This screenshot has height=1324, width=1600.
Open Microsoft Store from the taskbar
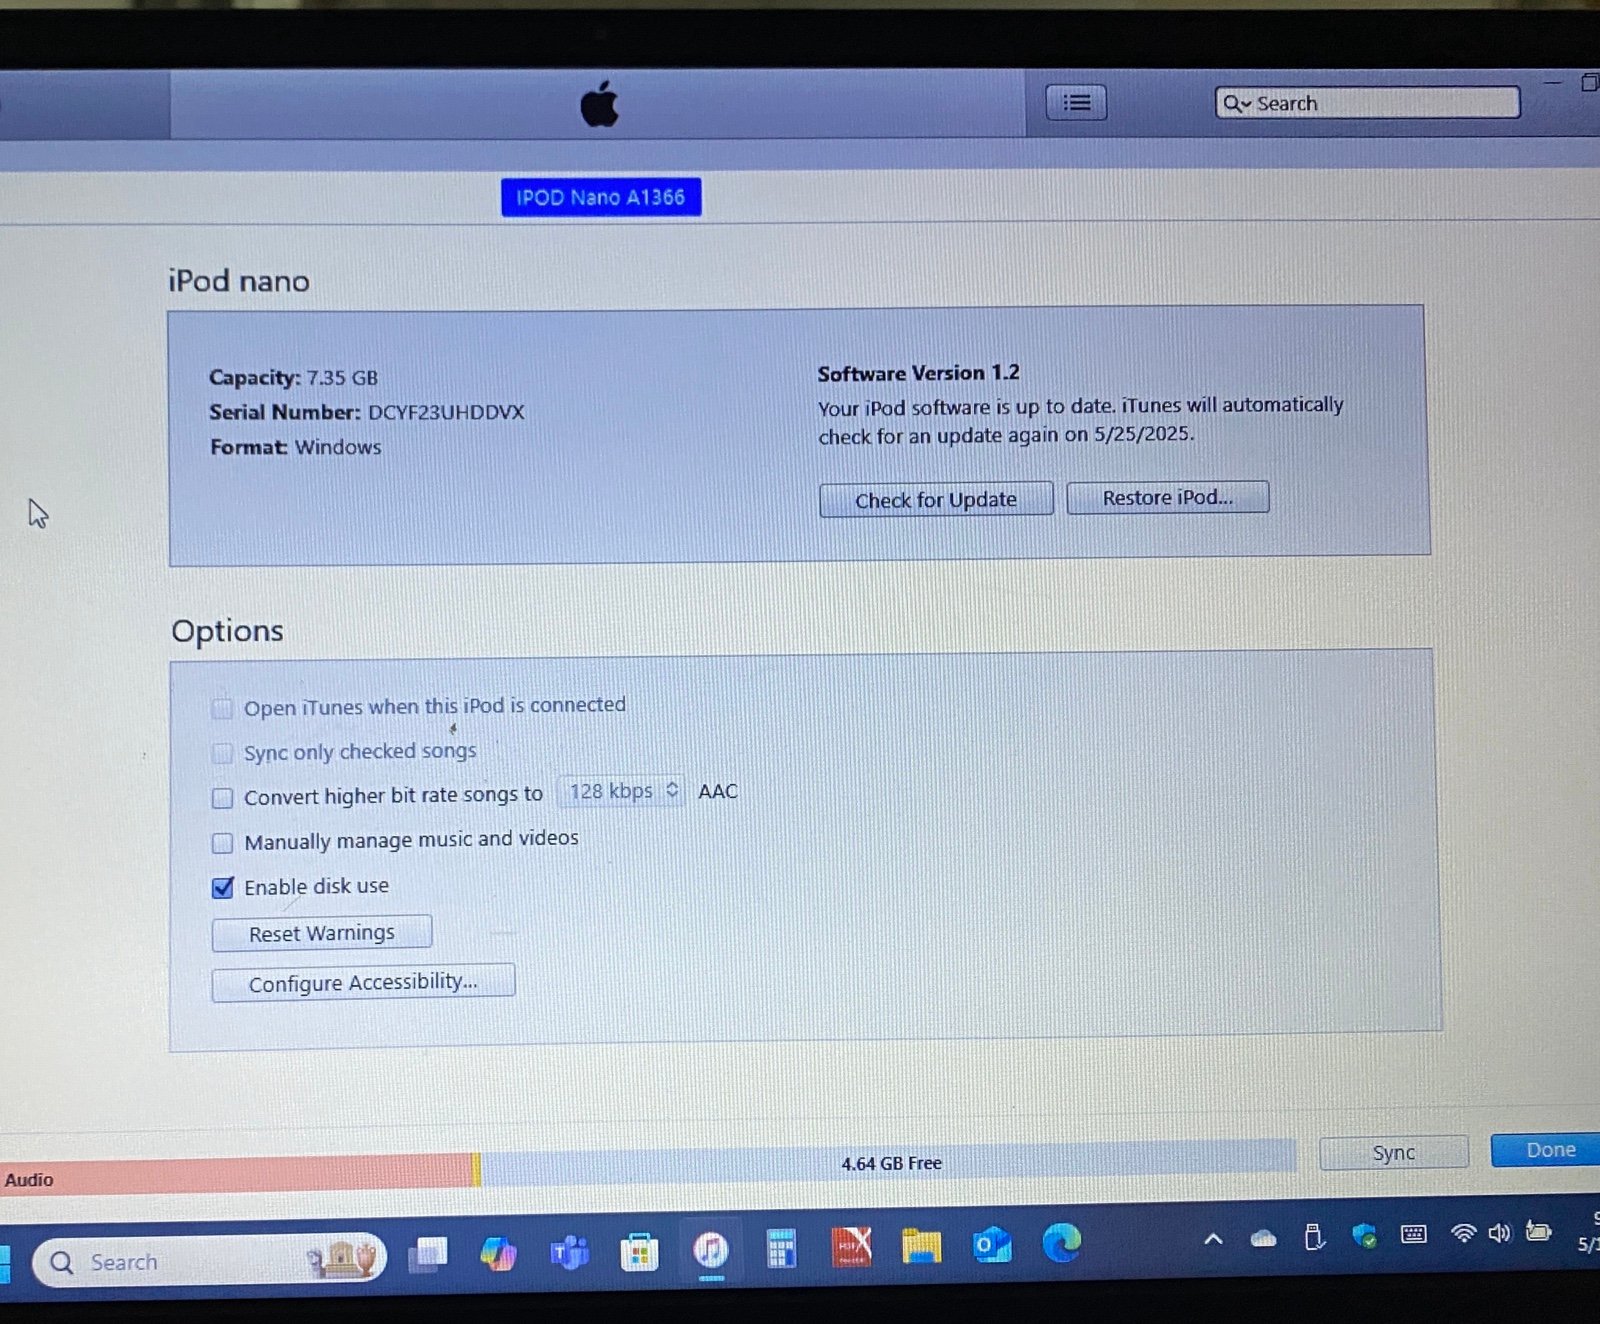pyautogui.click(x=639, y=1250)
